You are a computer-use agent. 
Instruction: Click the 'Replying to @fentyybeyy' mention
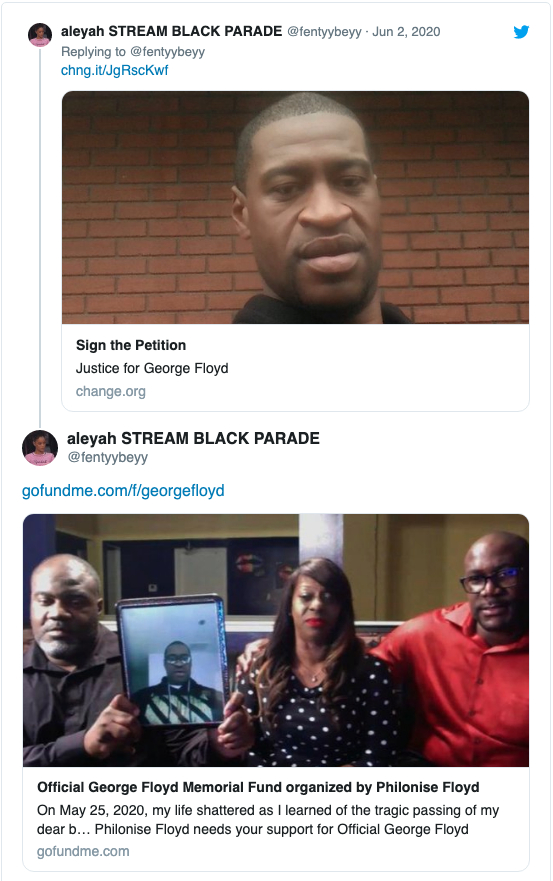pos(167,52)
